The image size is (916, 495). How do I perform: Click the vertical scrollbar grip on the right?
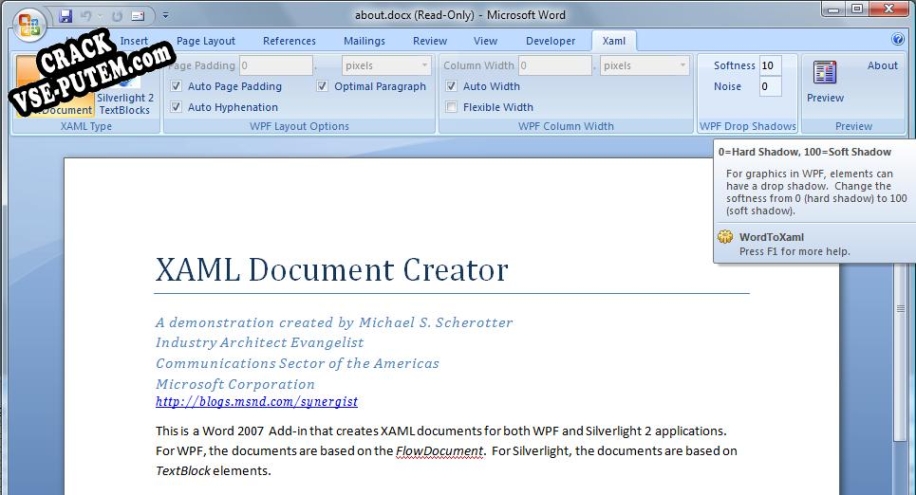click(x=900, y=309)
